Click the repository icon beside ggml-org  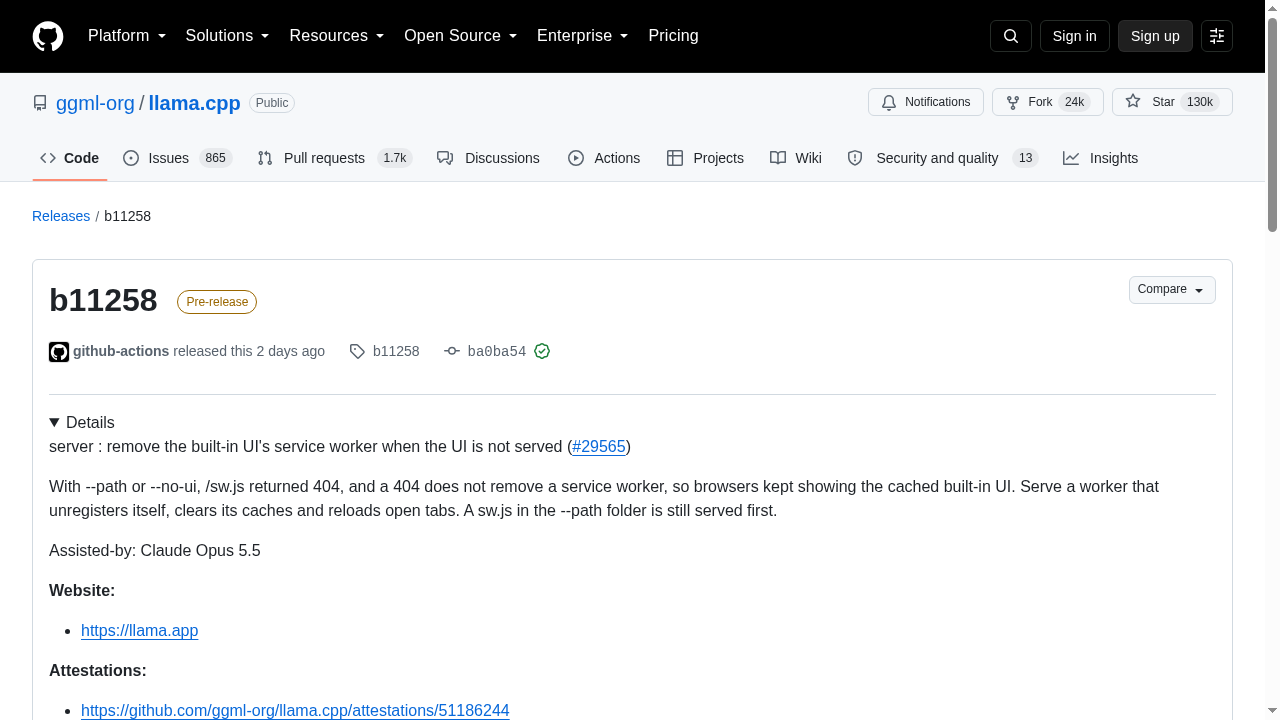coord(40,103)
